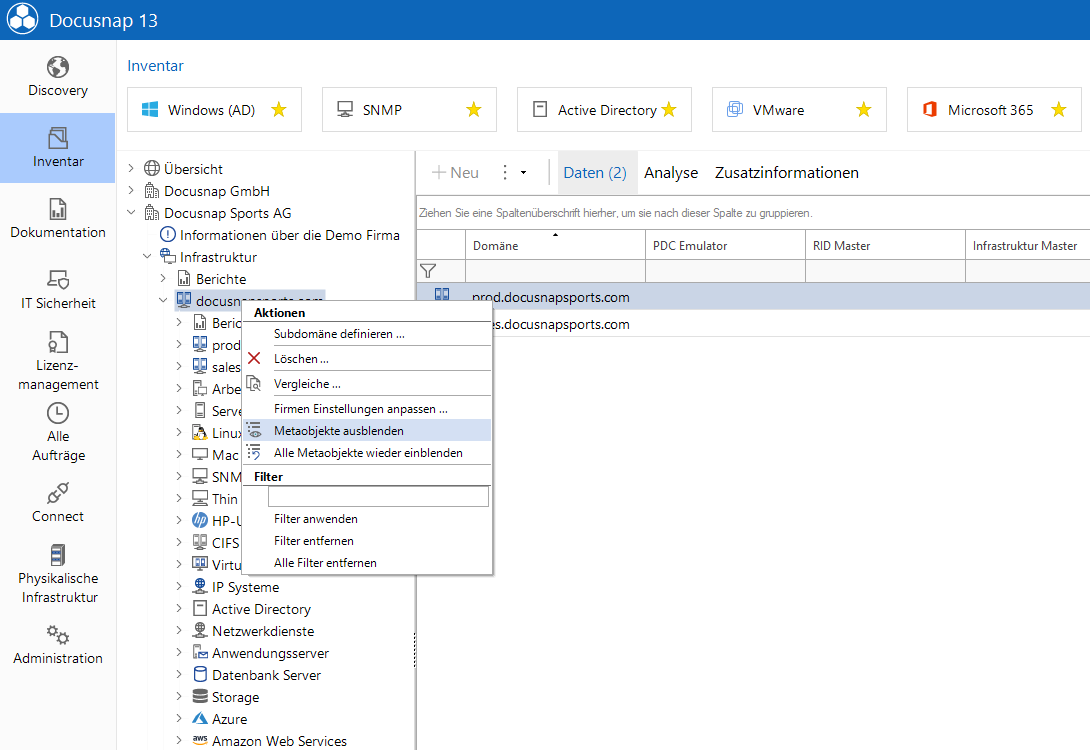Select Metaobjekte ausblenden entry

tap(367, 430)
